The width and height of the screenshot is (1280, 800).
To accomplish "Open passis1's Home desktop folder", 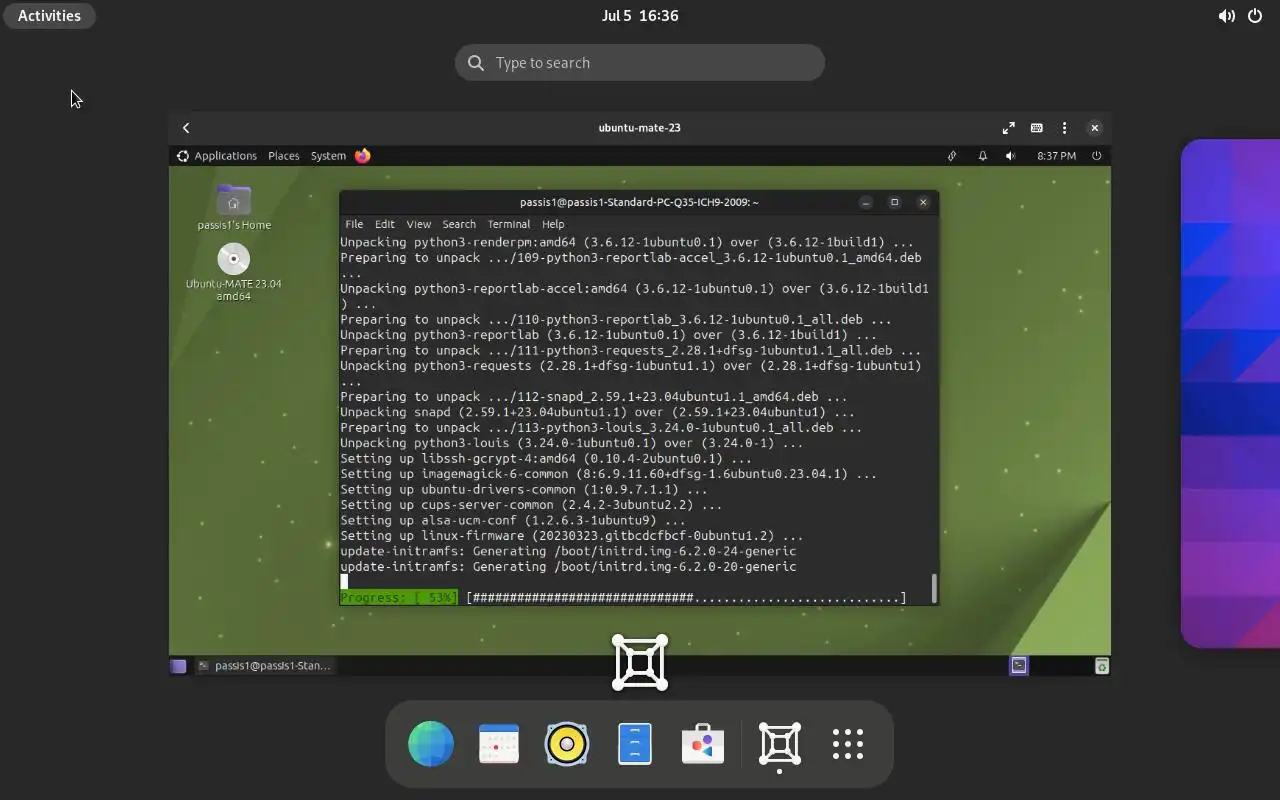I will coord(234,207).
